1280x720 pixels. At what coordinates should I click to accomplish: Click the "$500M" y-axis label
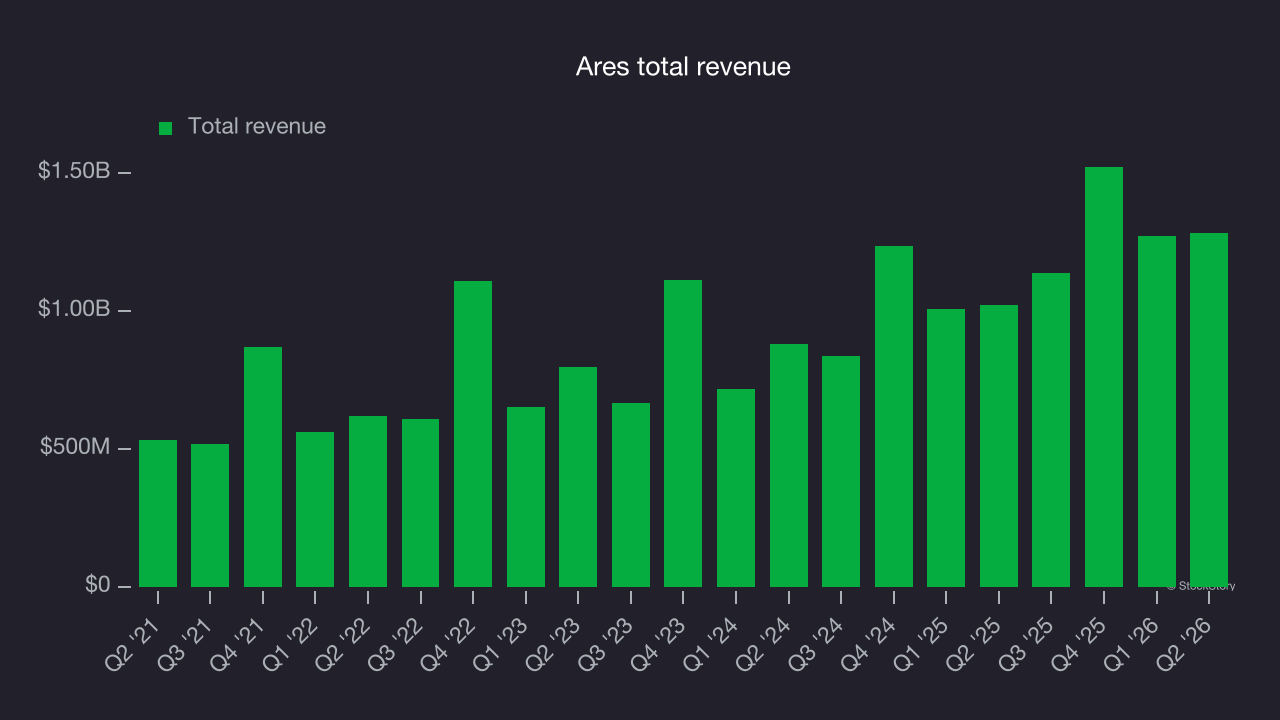coord(75,447)
